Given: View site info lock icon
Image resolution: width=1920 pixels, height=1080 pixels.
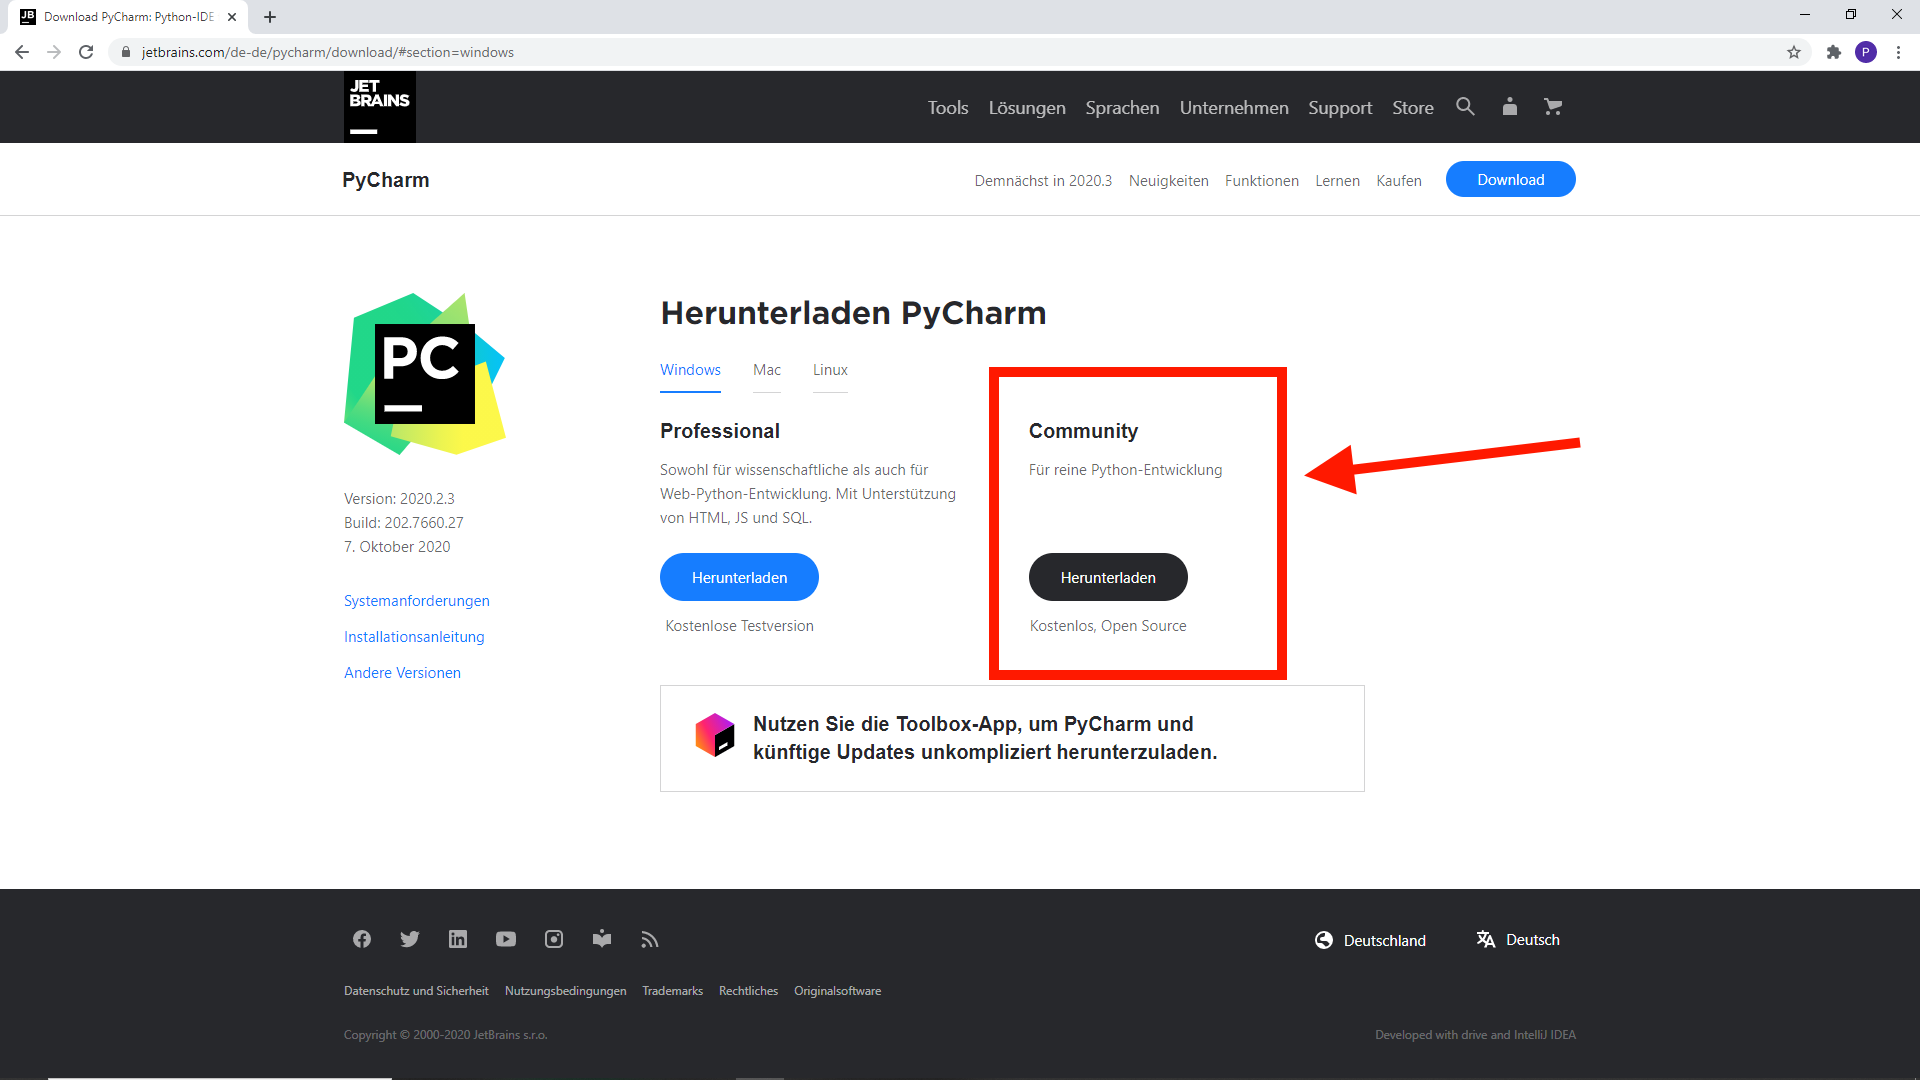Looking at the screenshot, I should (x=126, y=52).
